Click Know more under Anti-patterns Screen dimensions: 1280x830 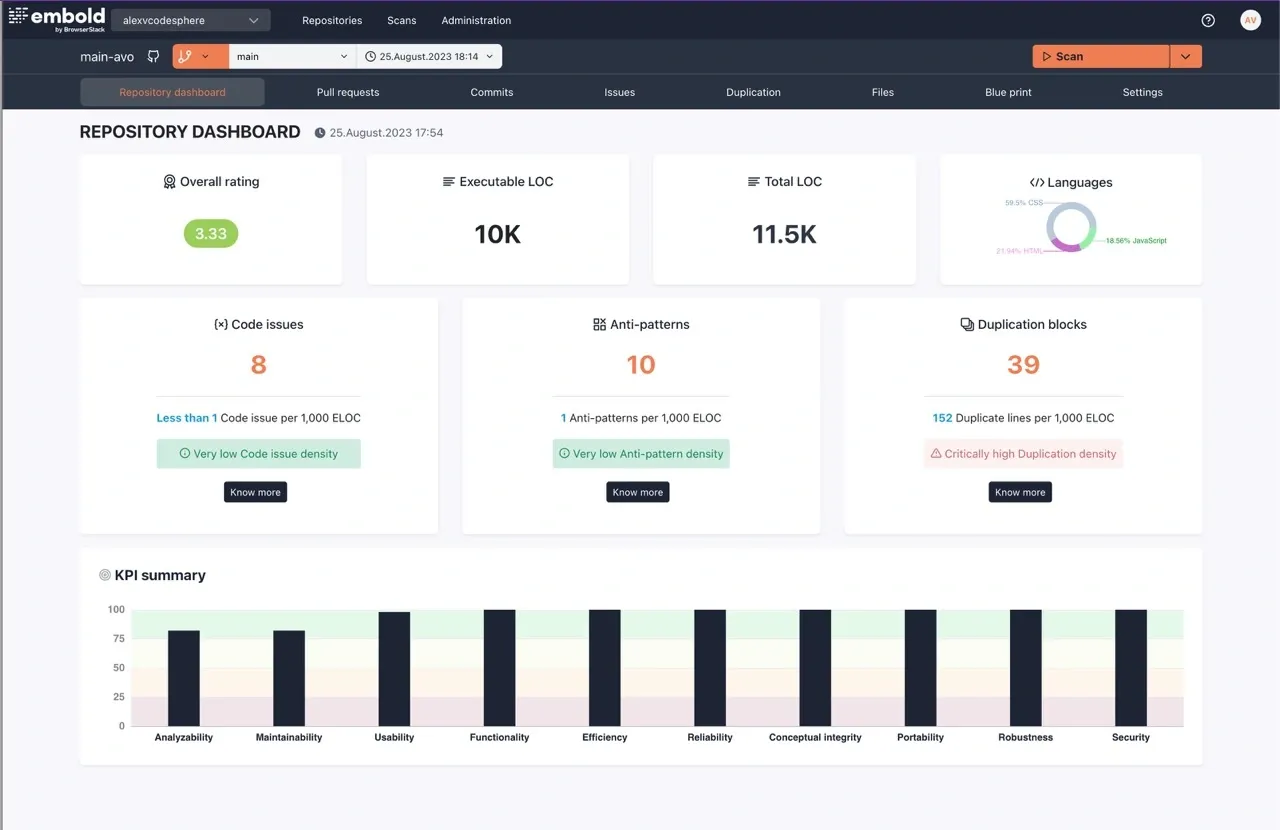click(637, 491)
